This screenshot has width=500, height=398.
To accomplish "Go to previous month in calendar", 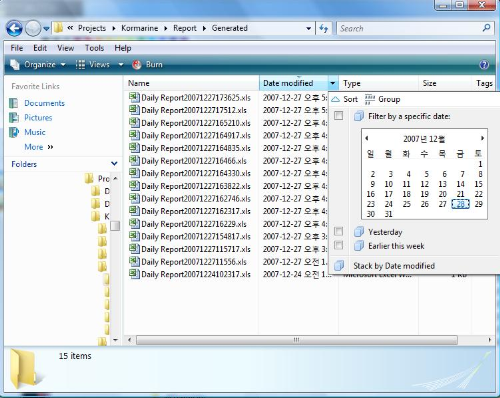I will pyautogui.click(x=367, y=138).
